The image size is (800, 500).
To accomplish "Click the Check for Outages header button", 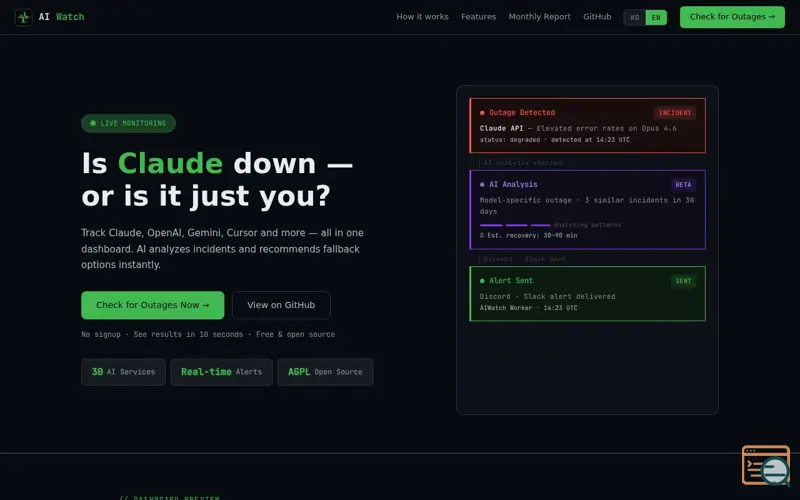I will (732, 17).
